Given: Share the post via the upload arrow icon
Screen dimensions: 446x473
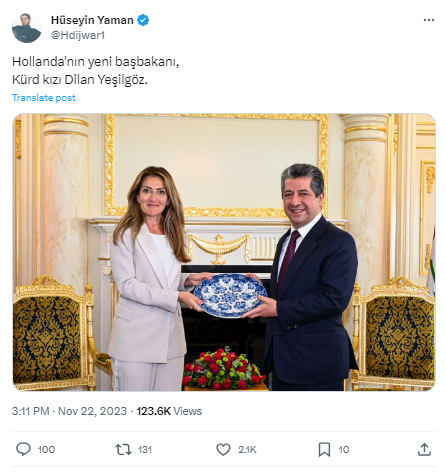Looking at the screenshot, I should pos(424,449).
